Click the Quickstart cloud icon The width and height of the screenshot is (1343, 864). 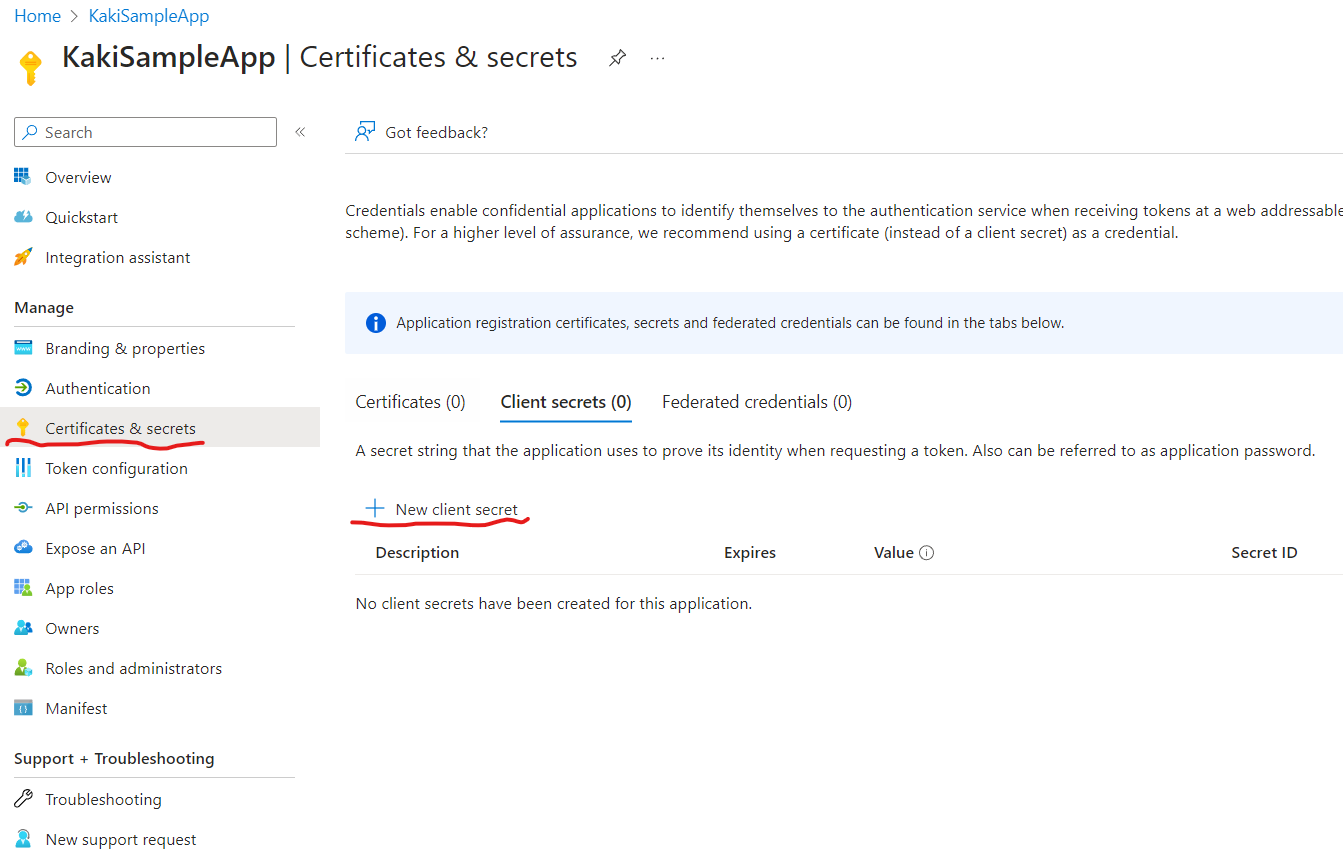point(23,217)
